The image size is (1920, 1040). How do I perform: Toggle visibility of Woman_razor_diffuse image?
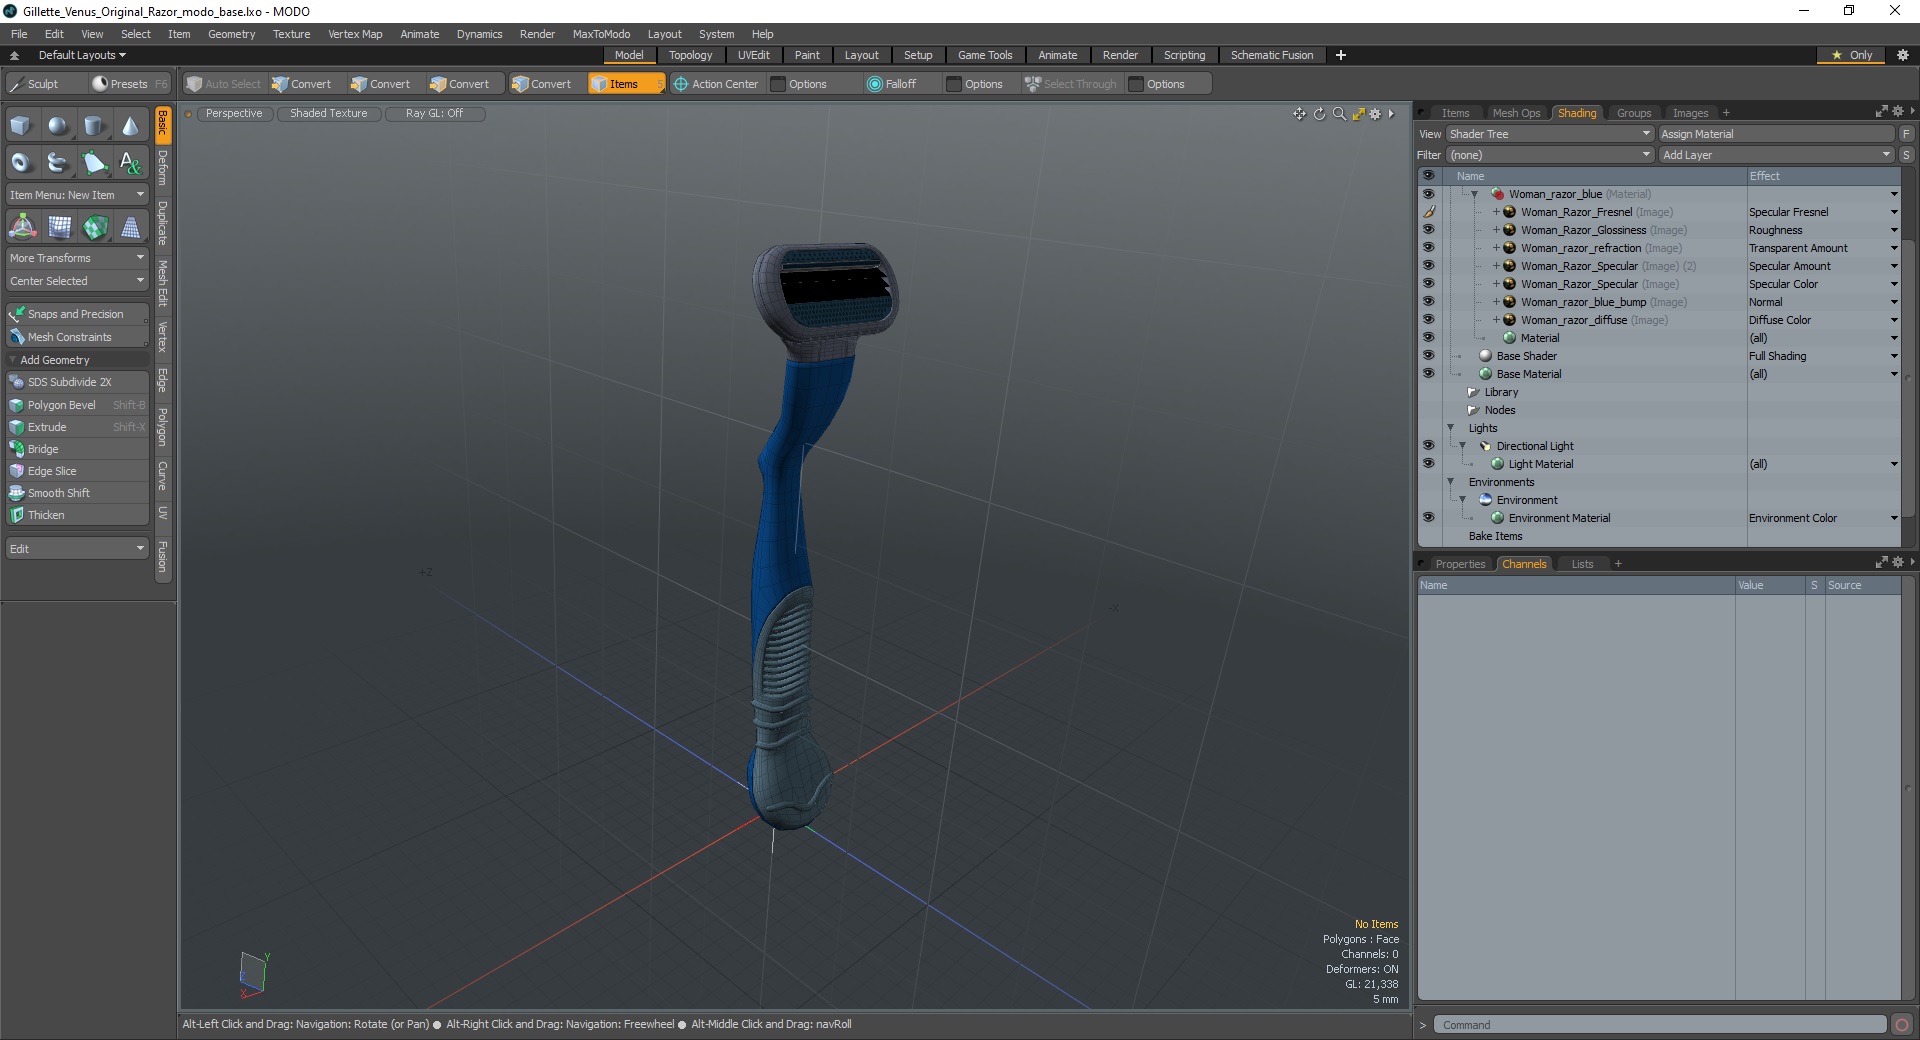click(1428, 320)
